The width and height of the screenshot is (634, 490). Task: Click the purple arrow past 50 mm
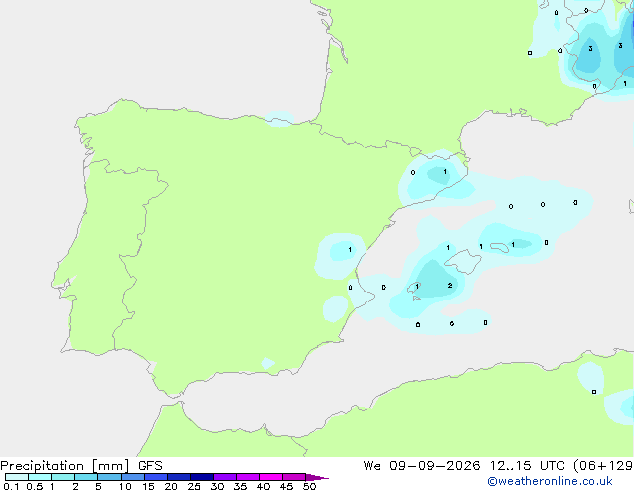317,477
